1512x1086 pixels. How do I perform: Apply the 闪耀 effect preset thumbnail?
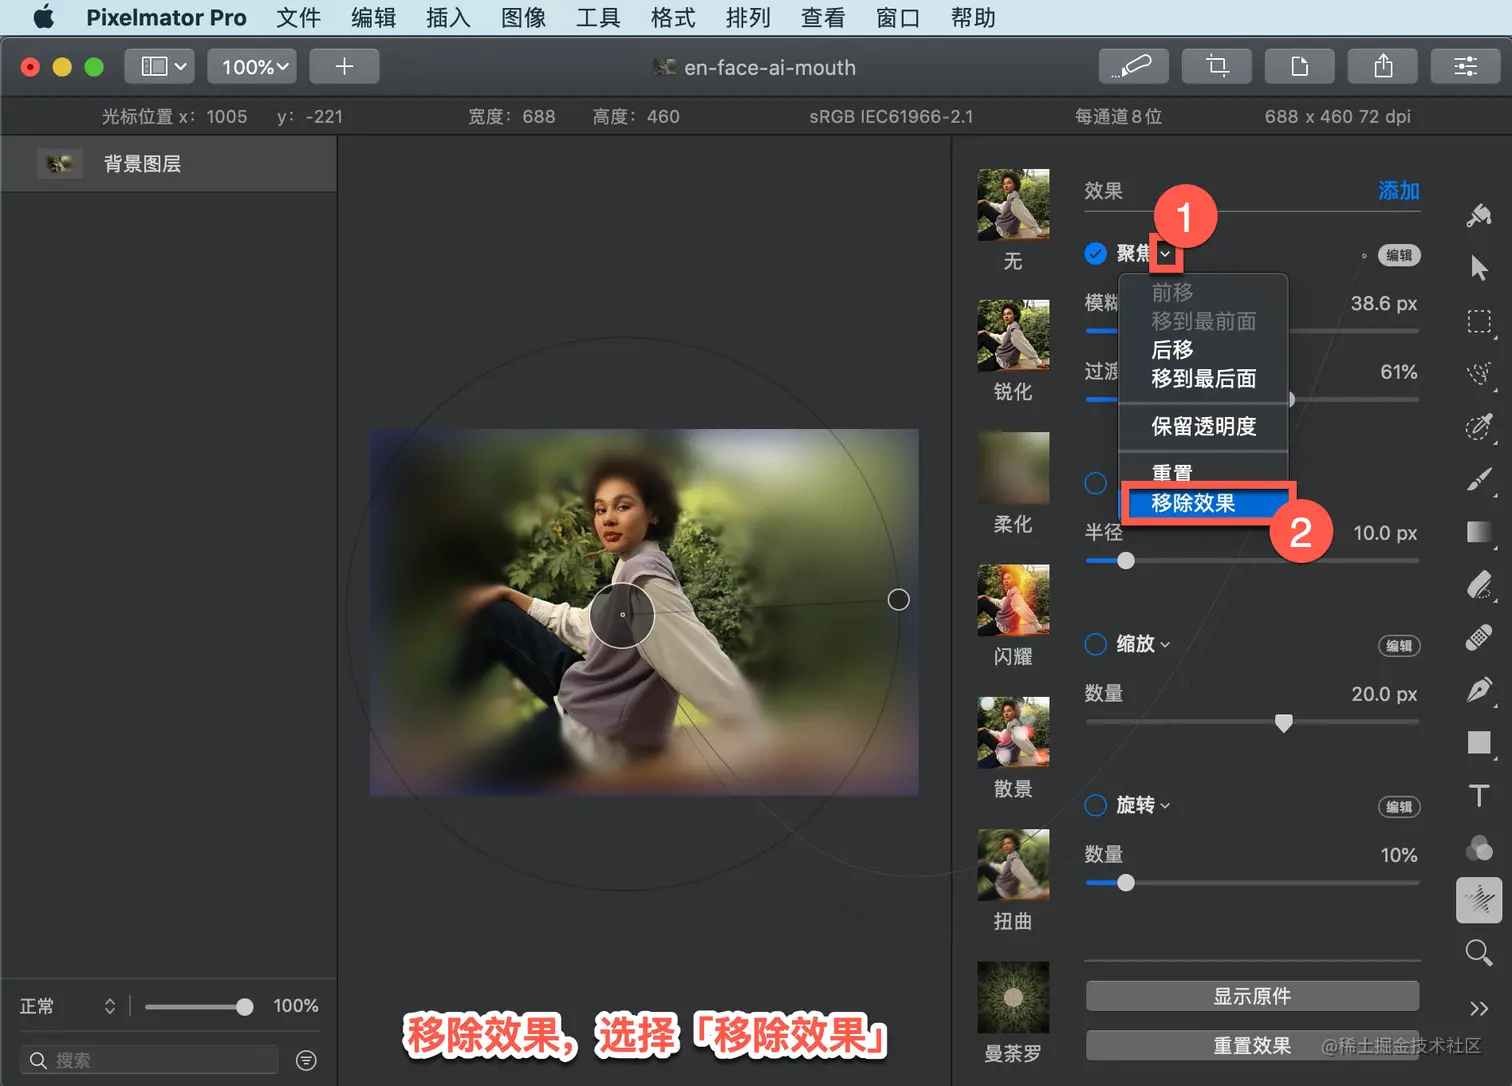tap(1013, 600)
